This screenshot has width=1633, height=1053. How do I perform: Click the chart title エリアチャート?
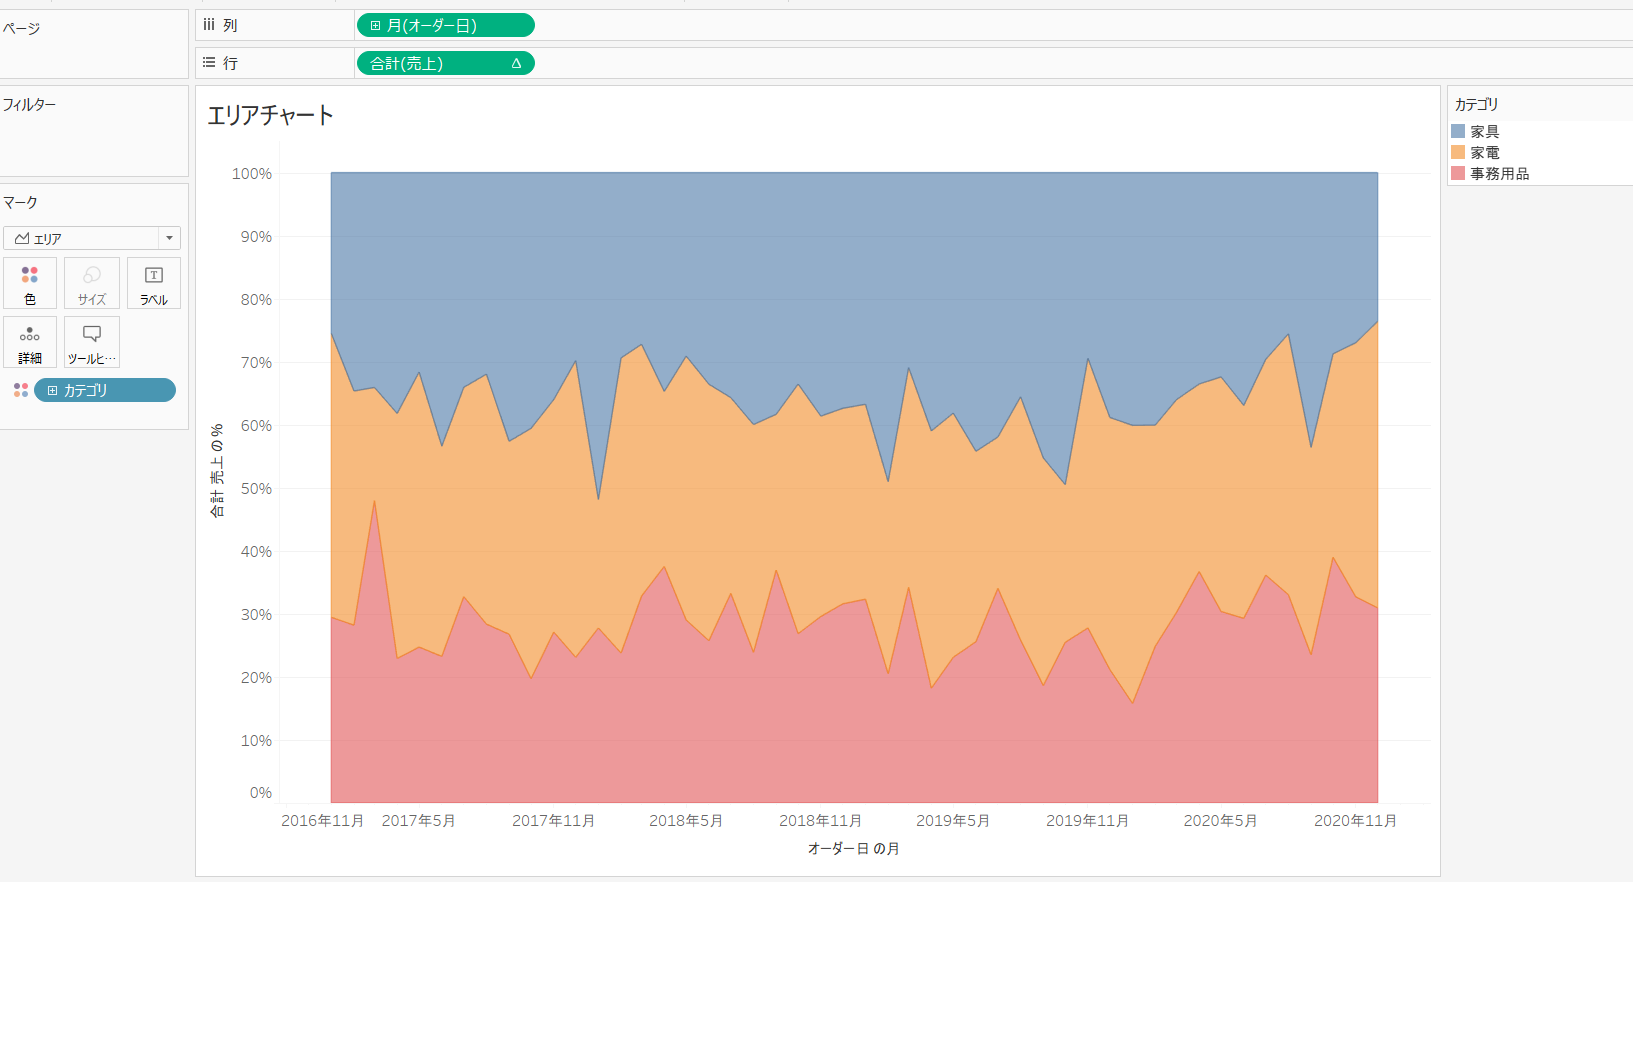coord(270,115)
